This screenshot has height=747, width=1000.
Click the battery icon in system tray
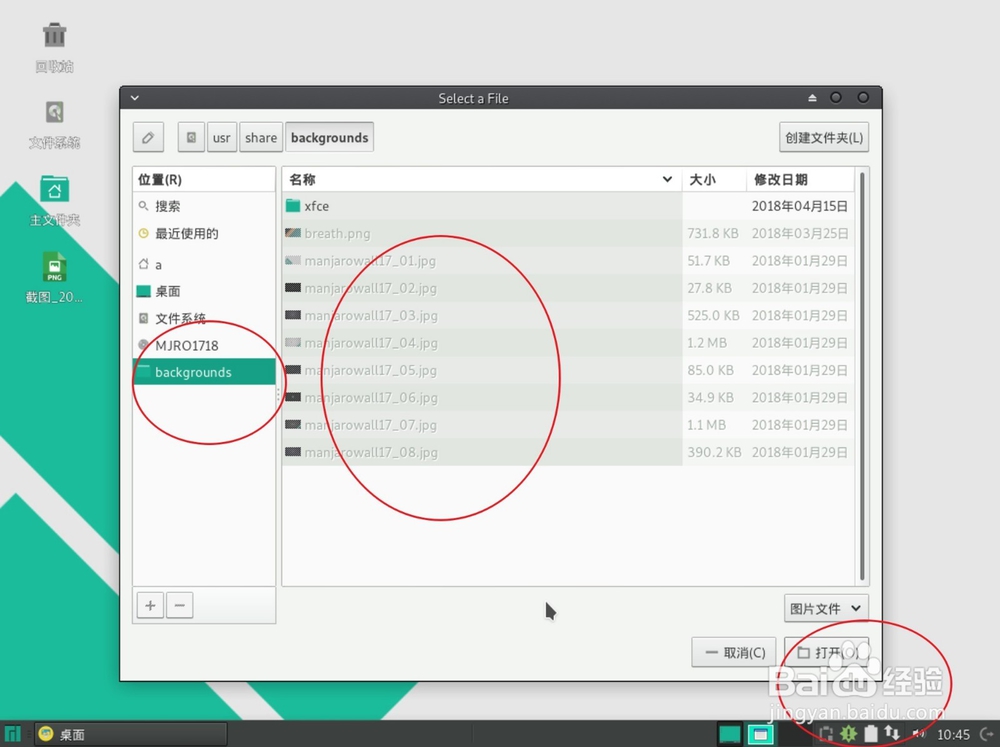(x=870, y=733)
